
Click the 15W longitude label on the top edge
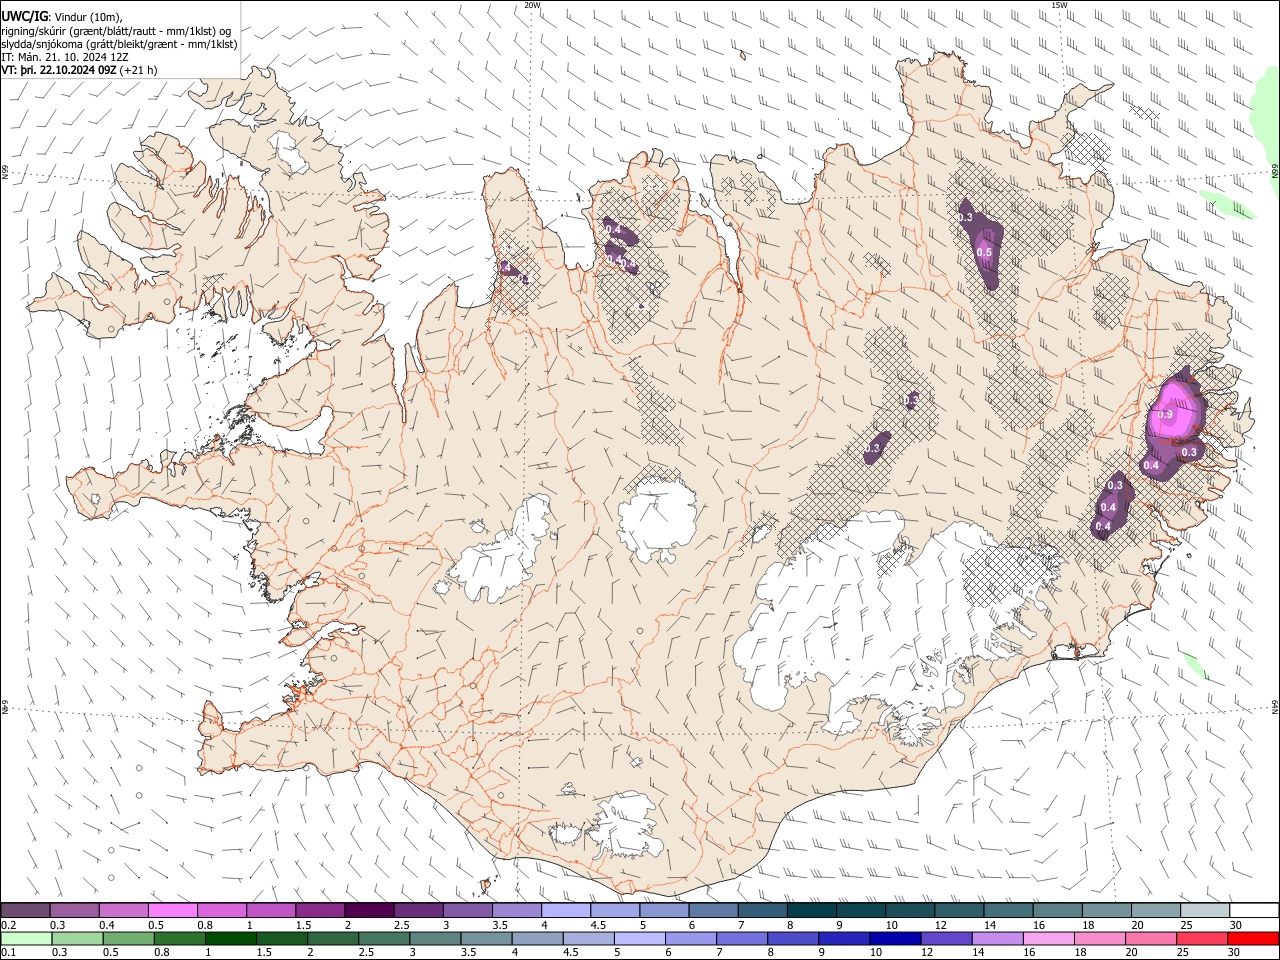(x=1058, y=5)
